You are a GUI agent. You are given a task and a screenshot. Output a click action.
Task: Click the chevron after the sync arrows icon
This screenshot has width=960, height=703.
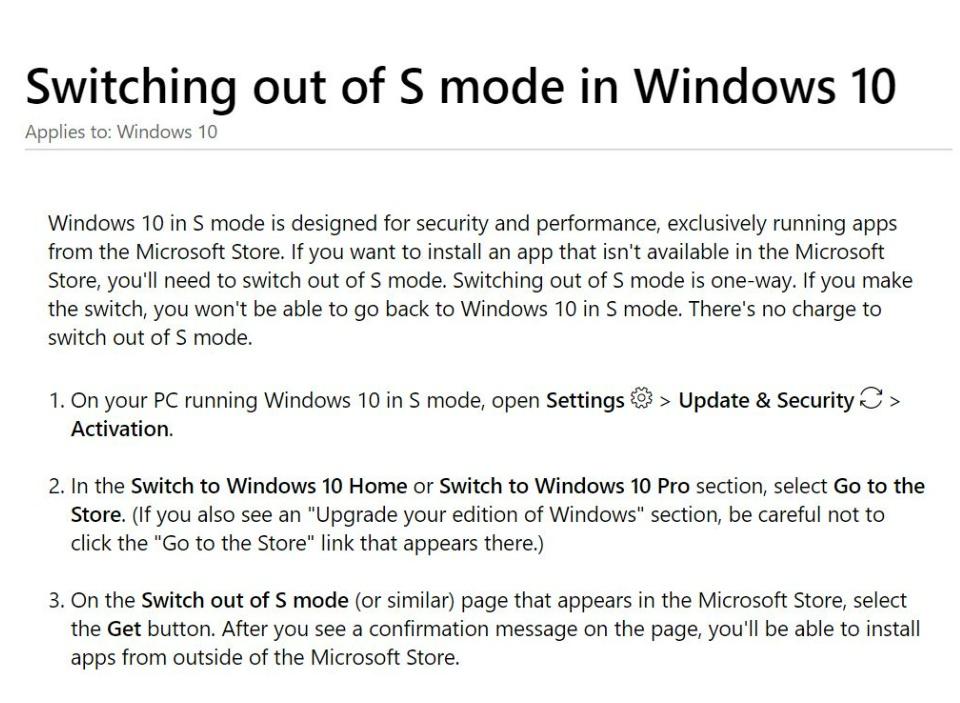(x=894, y=402)
